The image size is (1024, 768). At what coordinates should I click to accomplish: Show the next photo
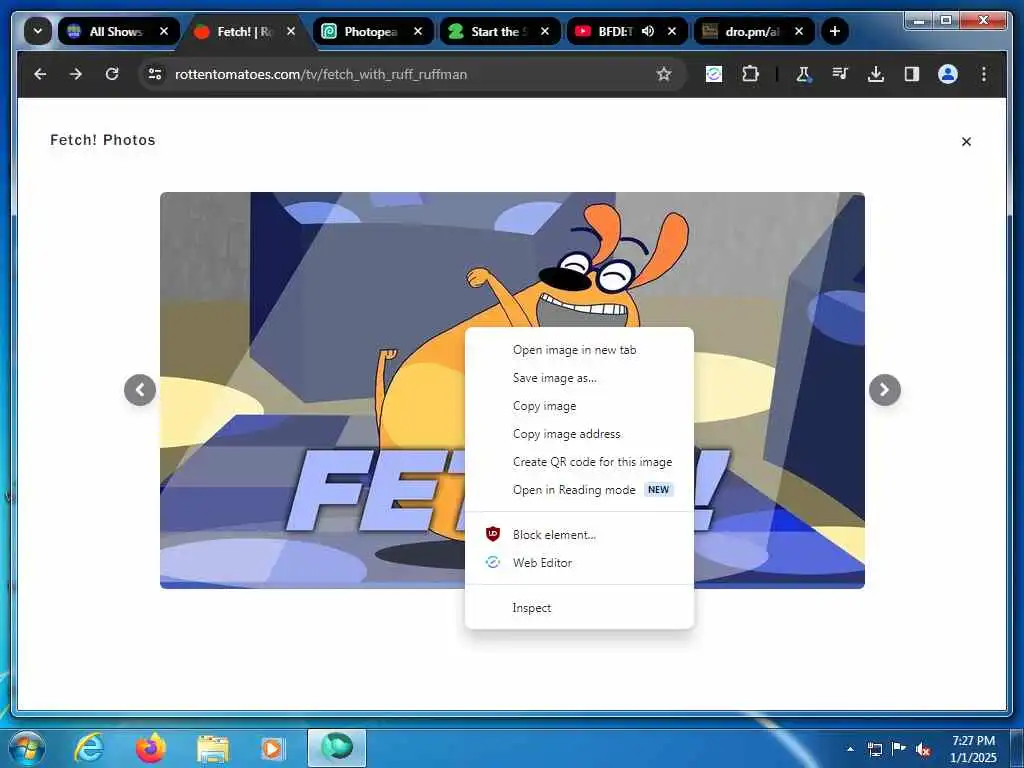click(x=885, y=390)
